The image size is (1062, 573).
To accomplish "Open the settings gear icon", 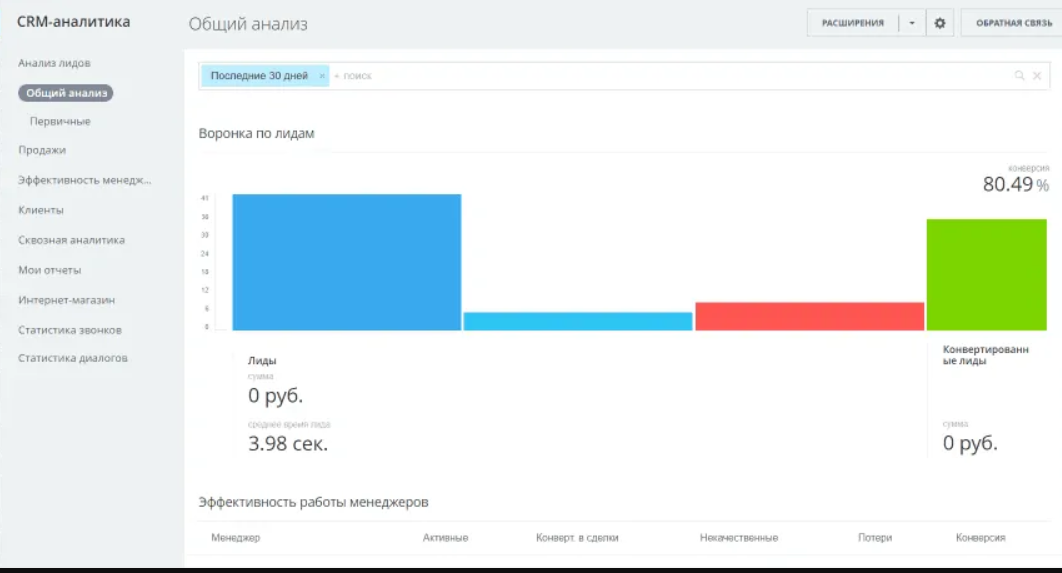I will 939,23.
